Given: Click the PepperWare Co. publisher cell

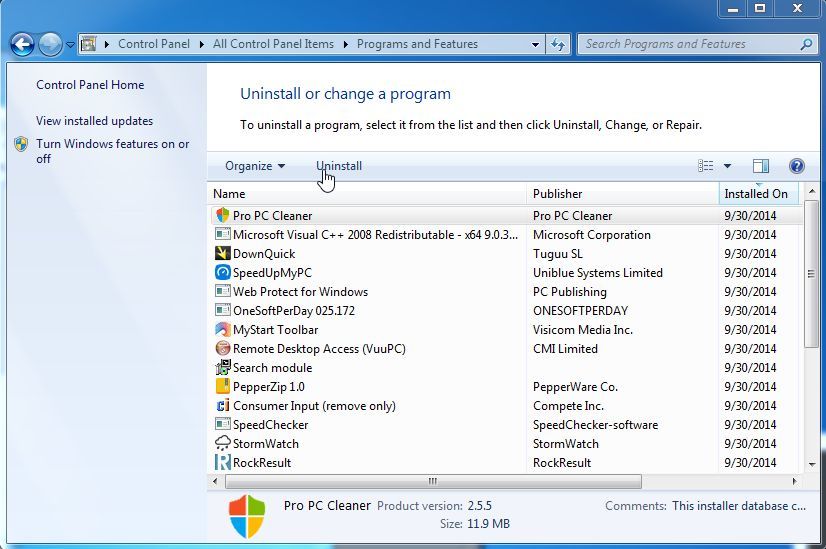Looking at the screenshot, I should pos(575,387).
